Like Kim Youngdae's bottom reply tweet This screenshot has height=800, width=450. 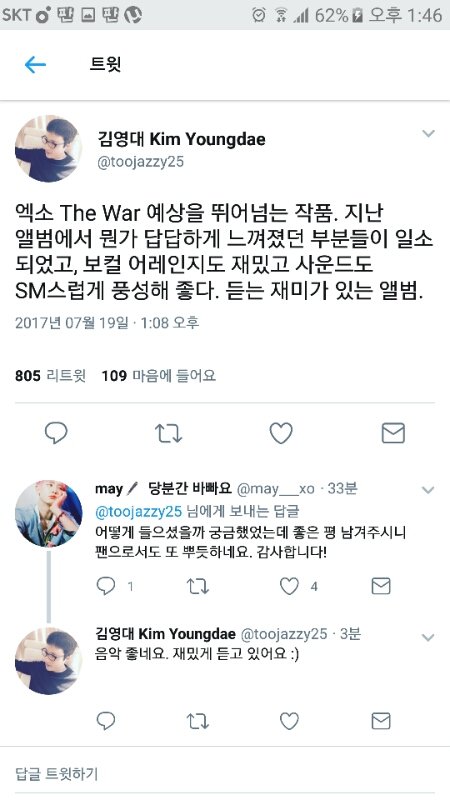(x=289, y=721)
